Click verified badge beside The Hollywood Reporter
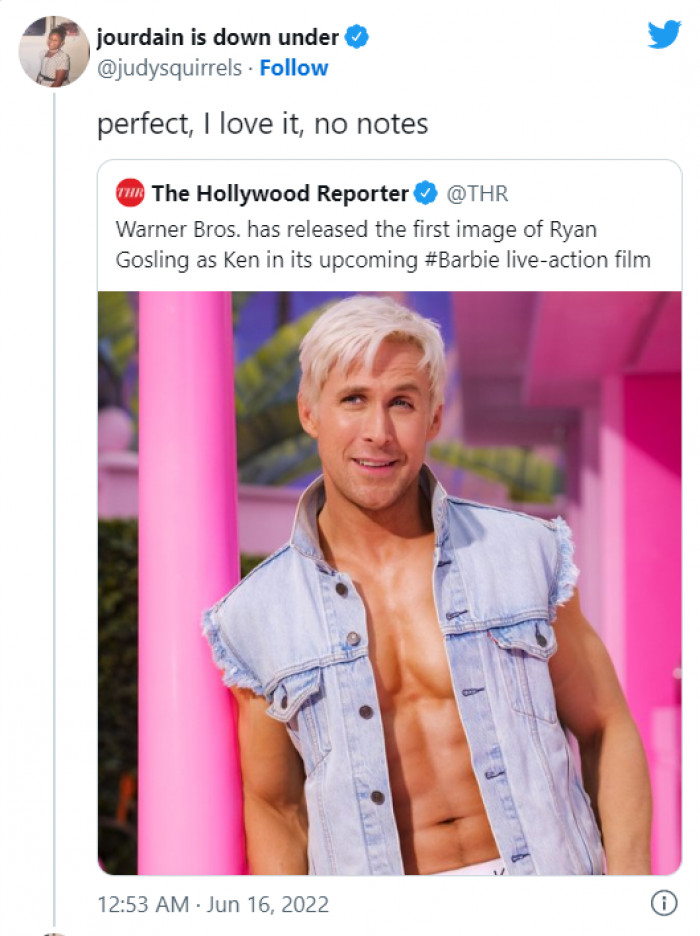This screenshot has width=700, height=936. (426, 193)
